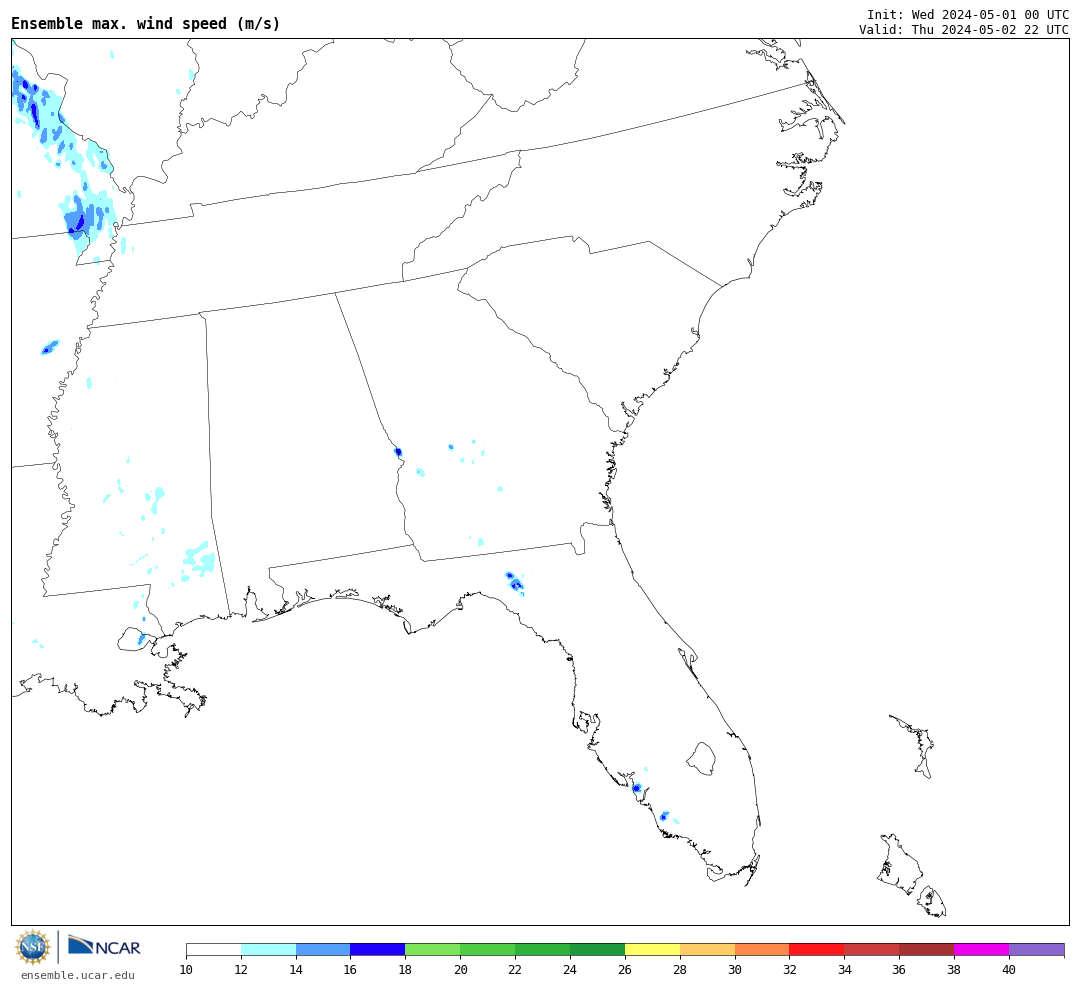Open the ensemble.ucar.edu link text

(x=78, y=975)
